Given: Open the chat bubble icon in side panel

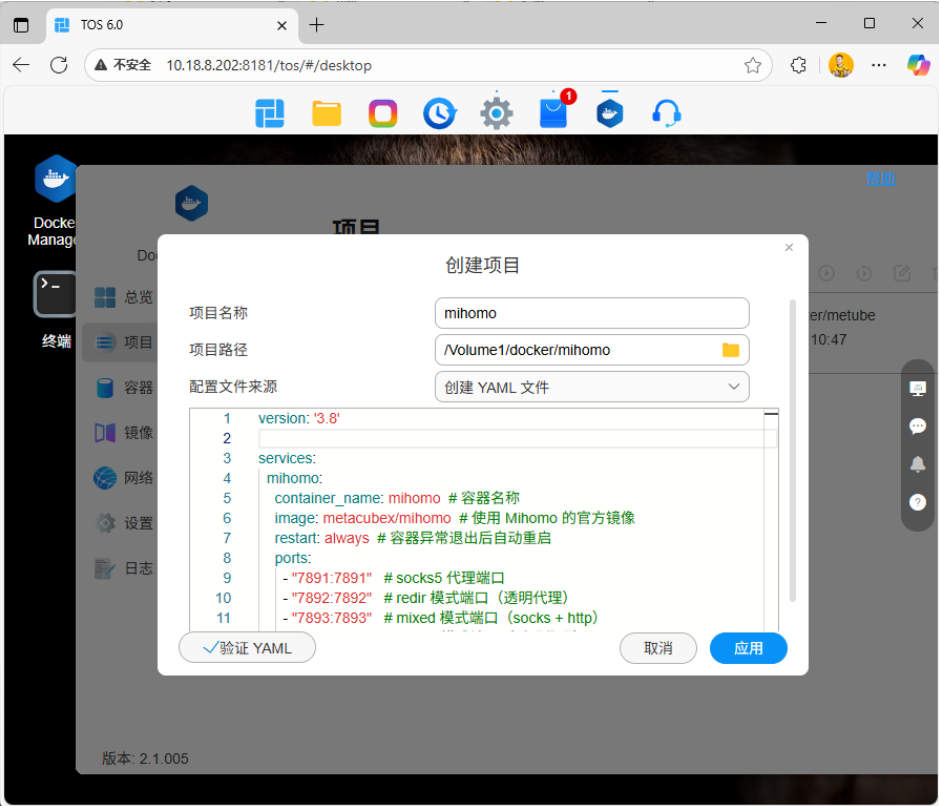Looking at the screenshot, I should point(917,426).
